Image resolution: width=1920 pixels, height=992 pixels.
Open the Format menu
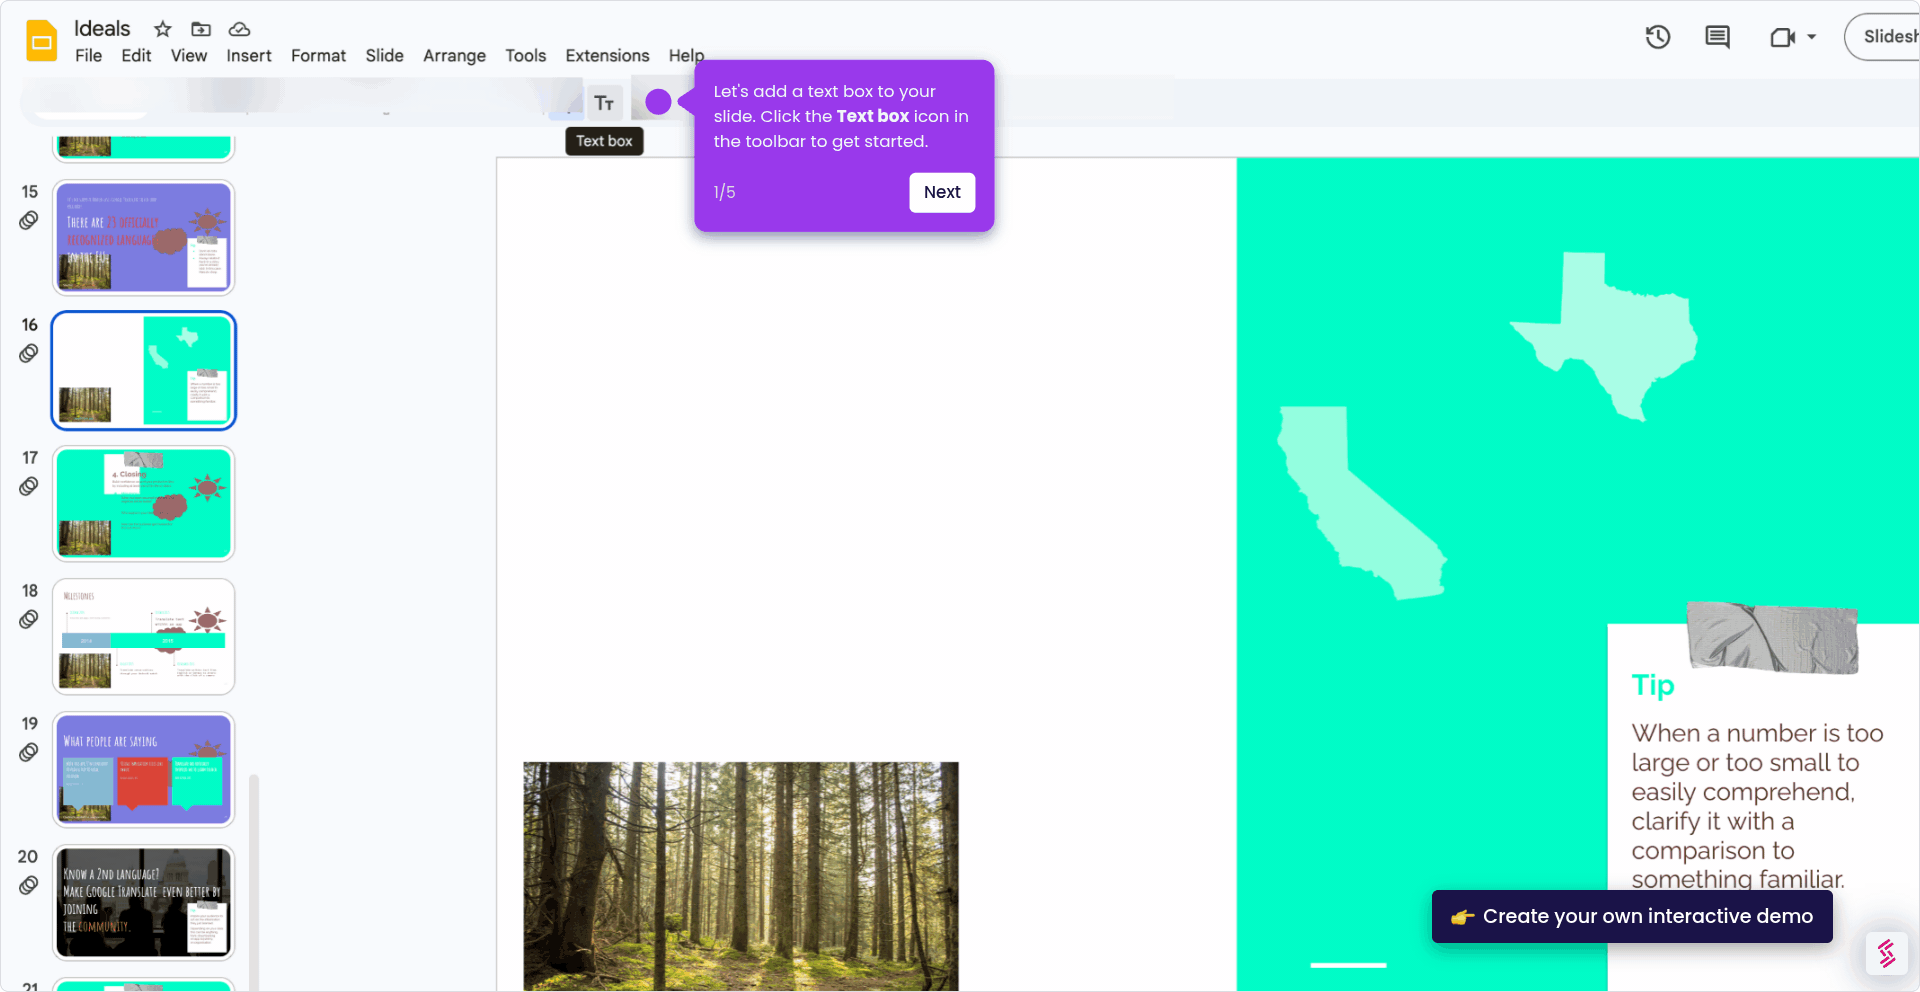point(318,56)
